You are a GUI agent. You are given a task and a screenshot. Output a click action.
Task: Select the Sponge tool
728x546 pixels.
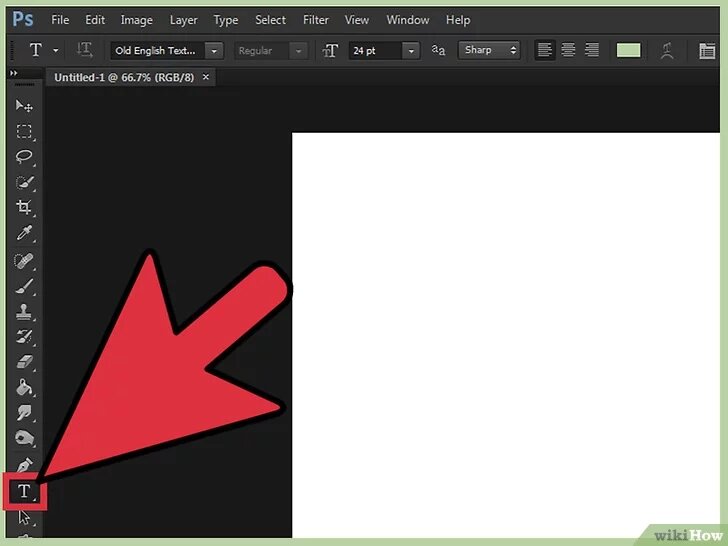[24, 438]
